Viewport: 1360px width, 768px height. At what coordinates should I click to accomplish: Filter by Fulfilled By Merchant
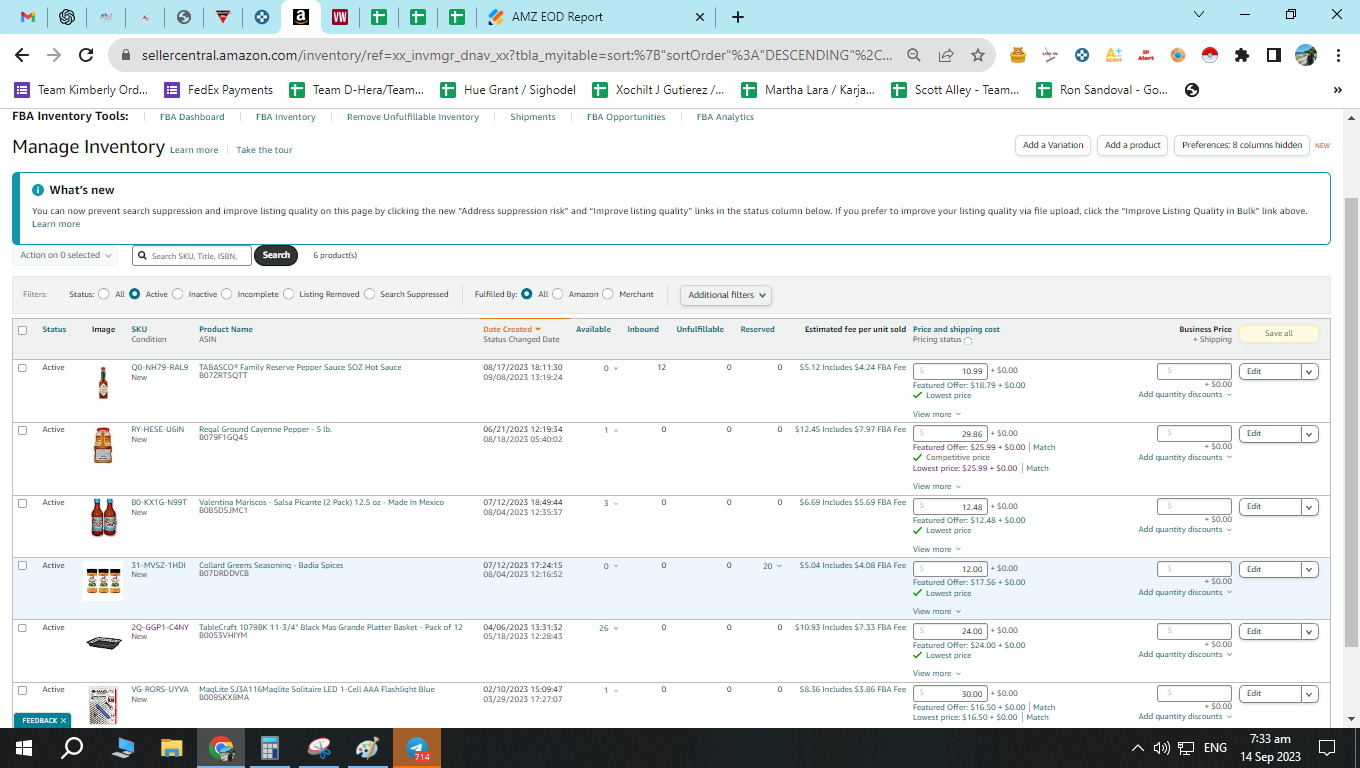(608, 295)
